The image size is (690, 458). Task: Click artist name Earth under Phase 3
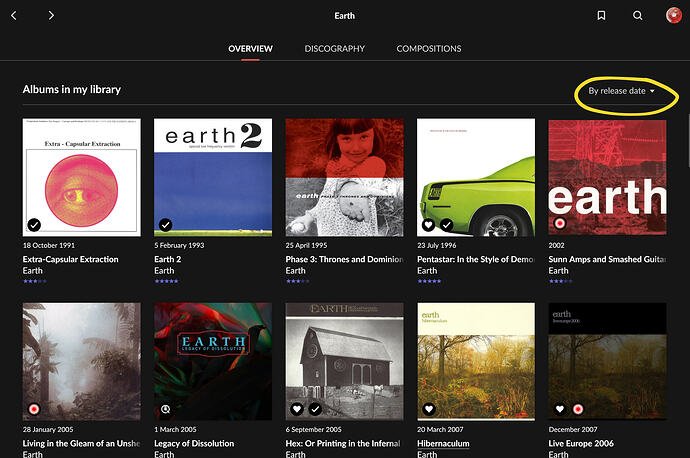(x=295, y=271)
